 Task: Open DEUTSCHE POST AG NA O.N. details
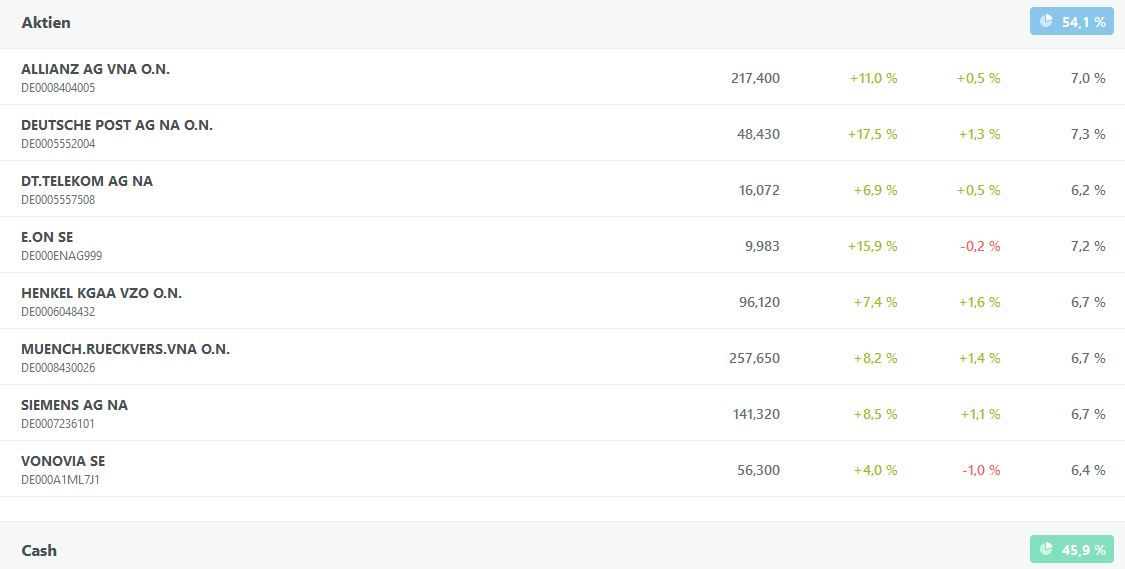click(x=117, y=125)
